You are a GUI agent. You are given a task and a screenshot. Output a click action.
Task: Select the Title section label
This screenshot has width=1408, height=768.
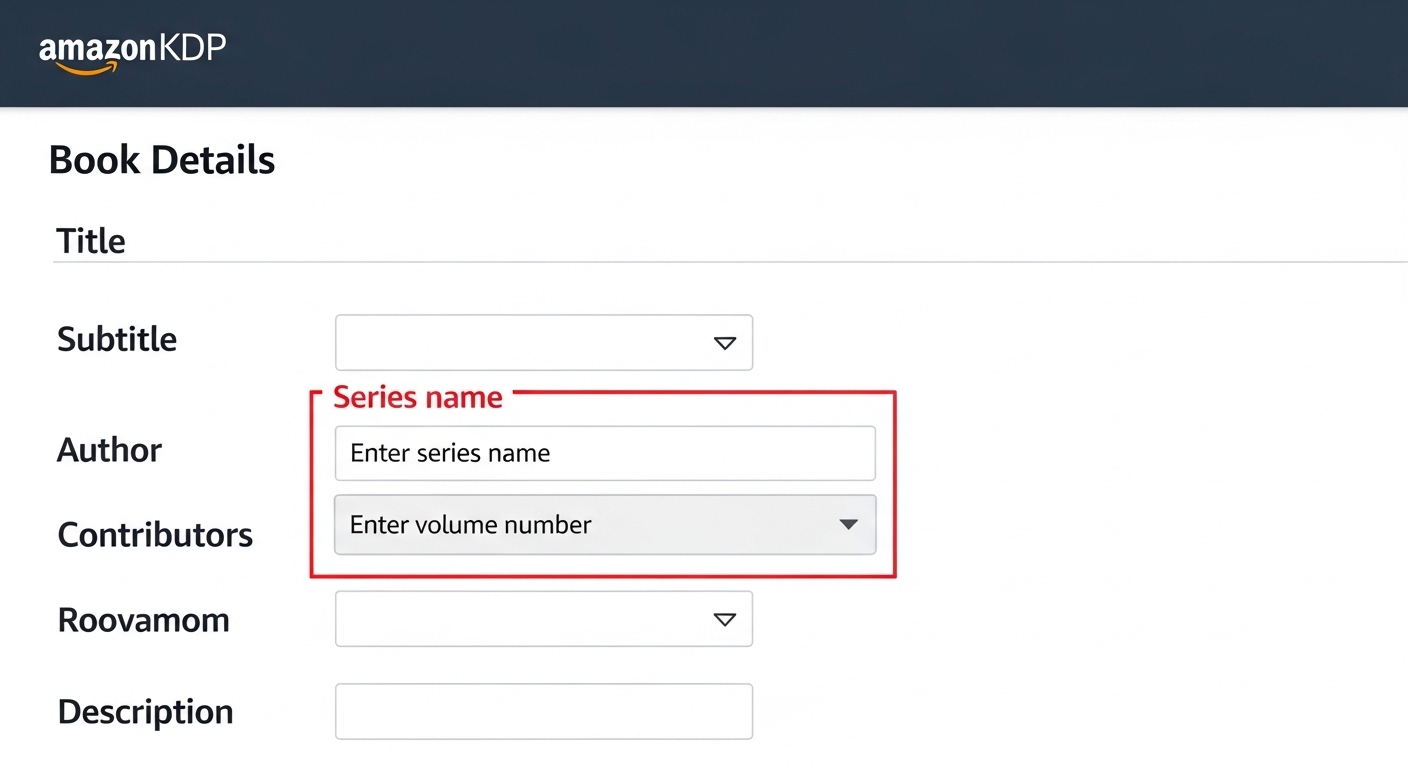[x=91, y=240]
